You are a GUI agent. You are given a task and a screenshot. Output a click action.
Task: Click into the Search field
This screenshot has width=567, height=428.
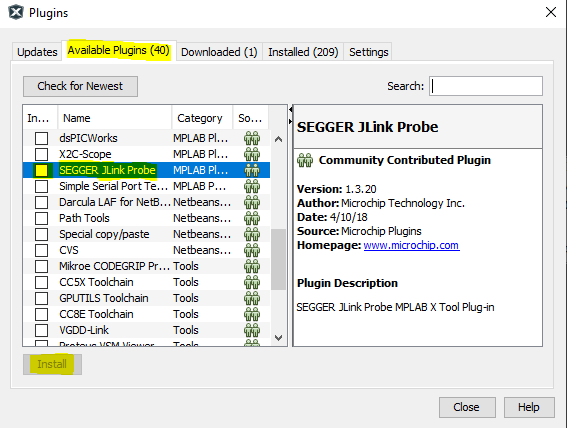(x=486, y=86)
